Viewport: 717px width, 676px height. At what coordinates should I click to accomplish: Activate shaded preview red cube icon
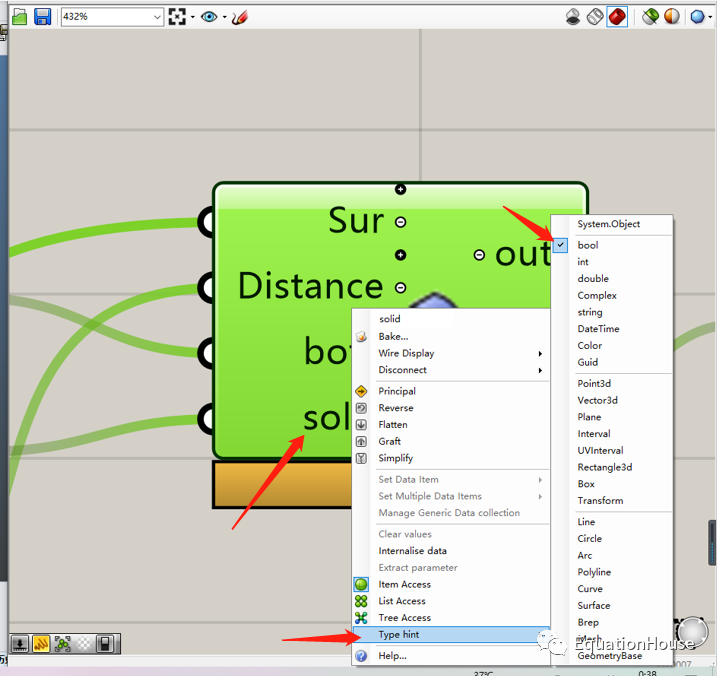coord(617,17)
